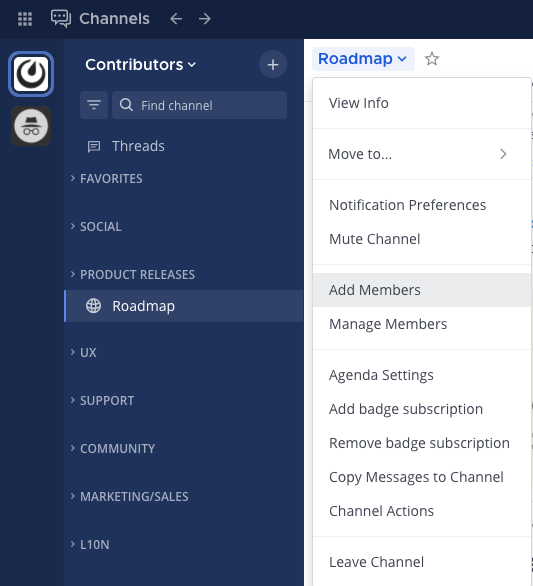The image size is (533, 586).
Task: Open the channel filter icon
Action: [x=94, y=105]
